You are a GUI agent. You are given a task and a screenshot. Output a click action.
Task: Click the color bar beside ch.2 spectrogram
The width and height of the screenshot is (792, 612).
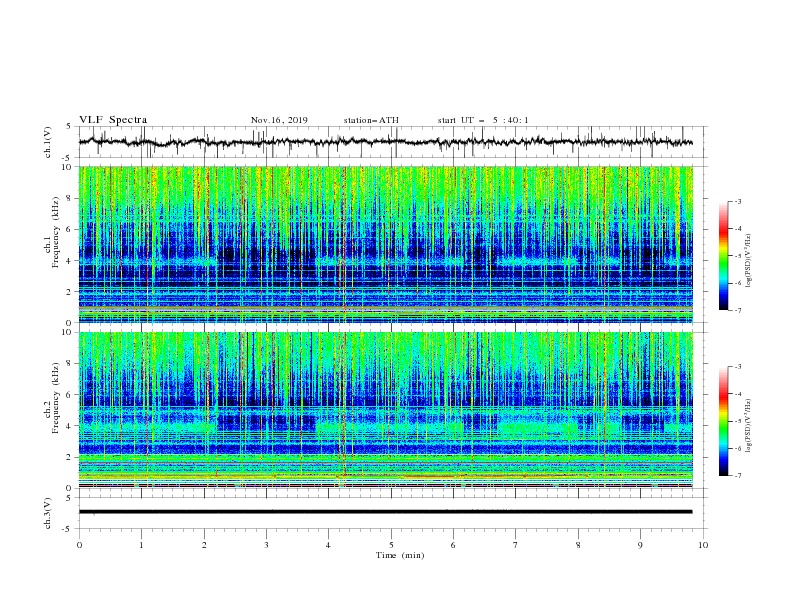[723, 421]
